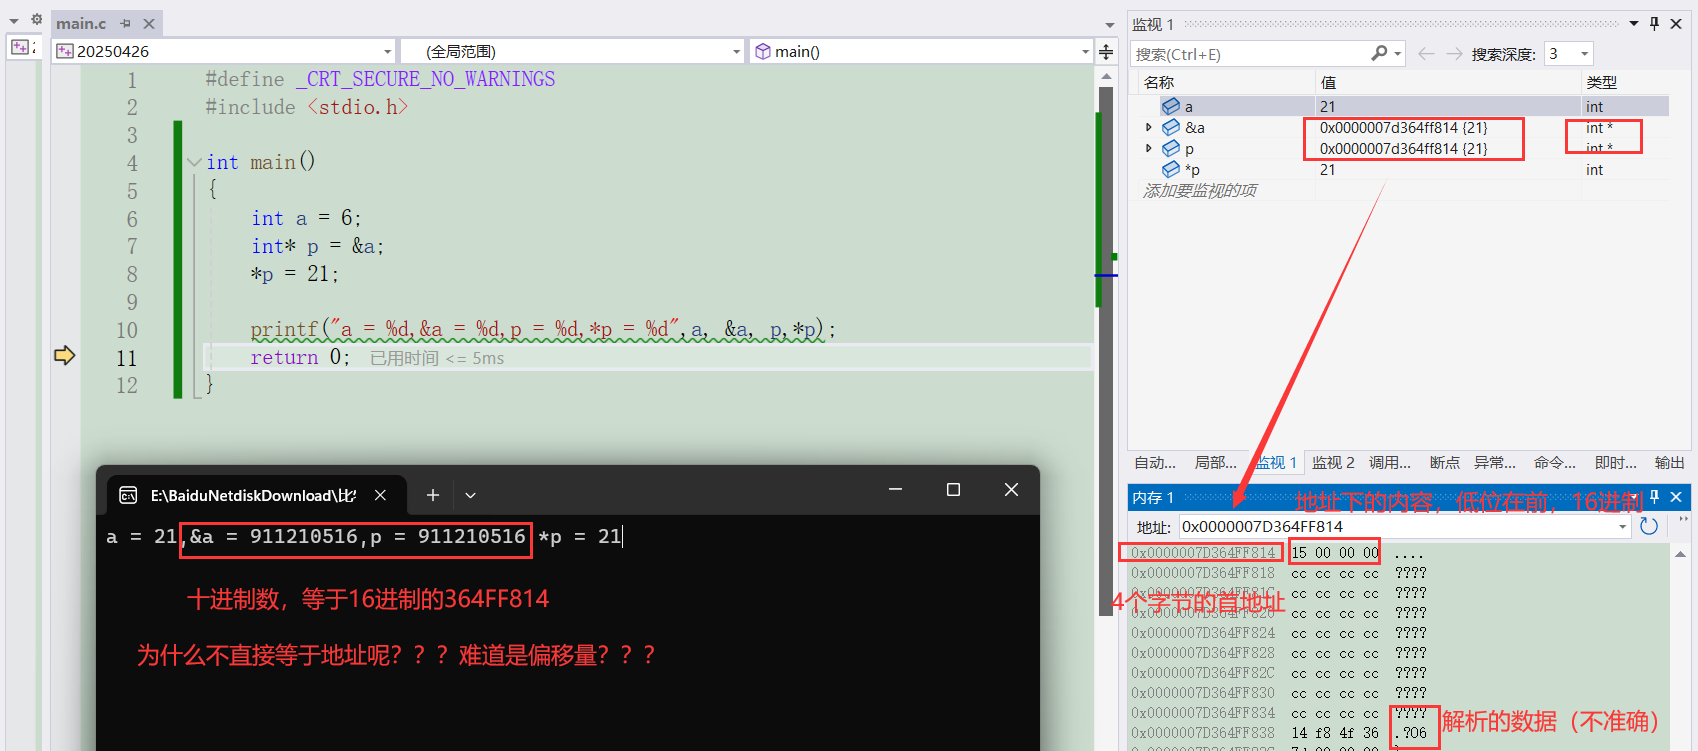Click the #include <stdio.h> line
Viewport: 1698px width, 751px height.
(x=306, y=107)
